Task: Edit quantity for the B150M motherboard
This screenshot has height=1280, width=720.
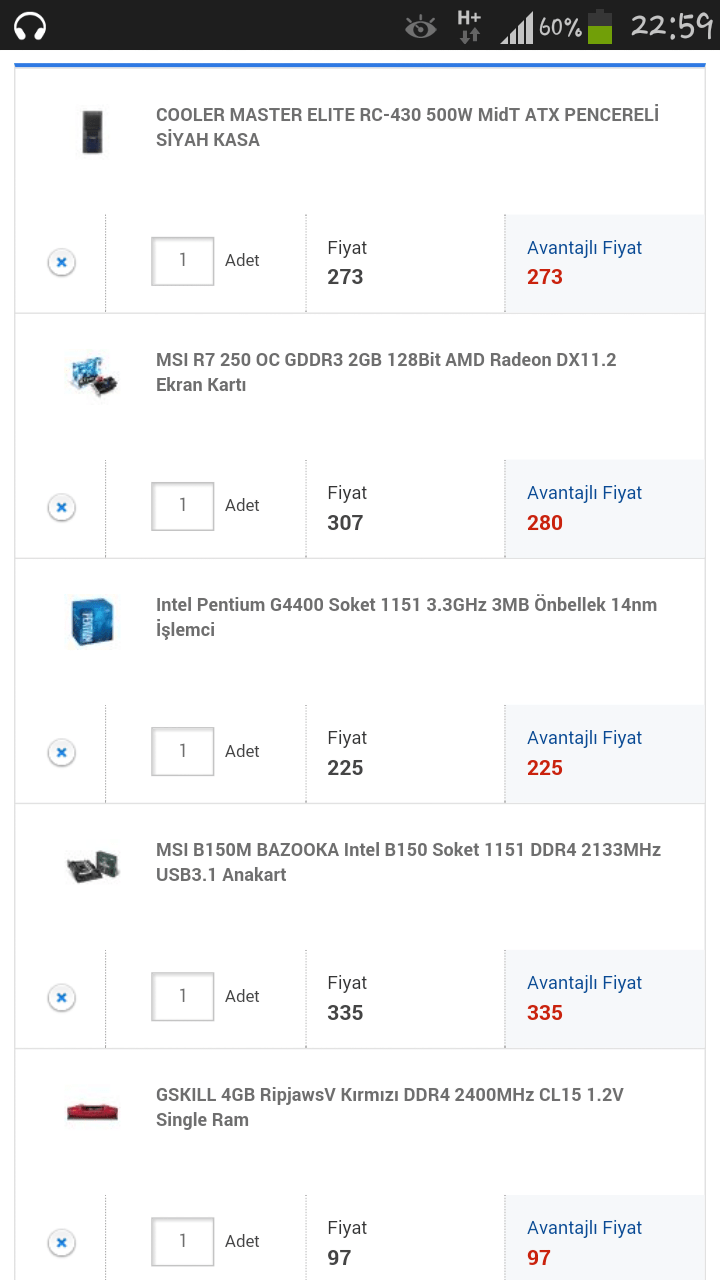Action: 182,996
